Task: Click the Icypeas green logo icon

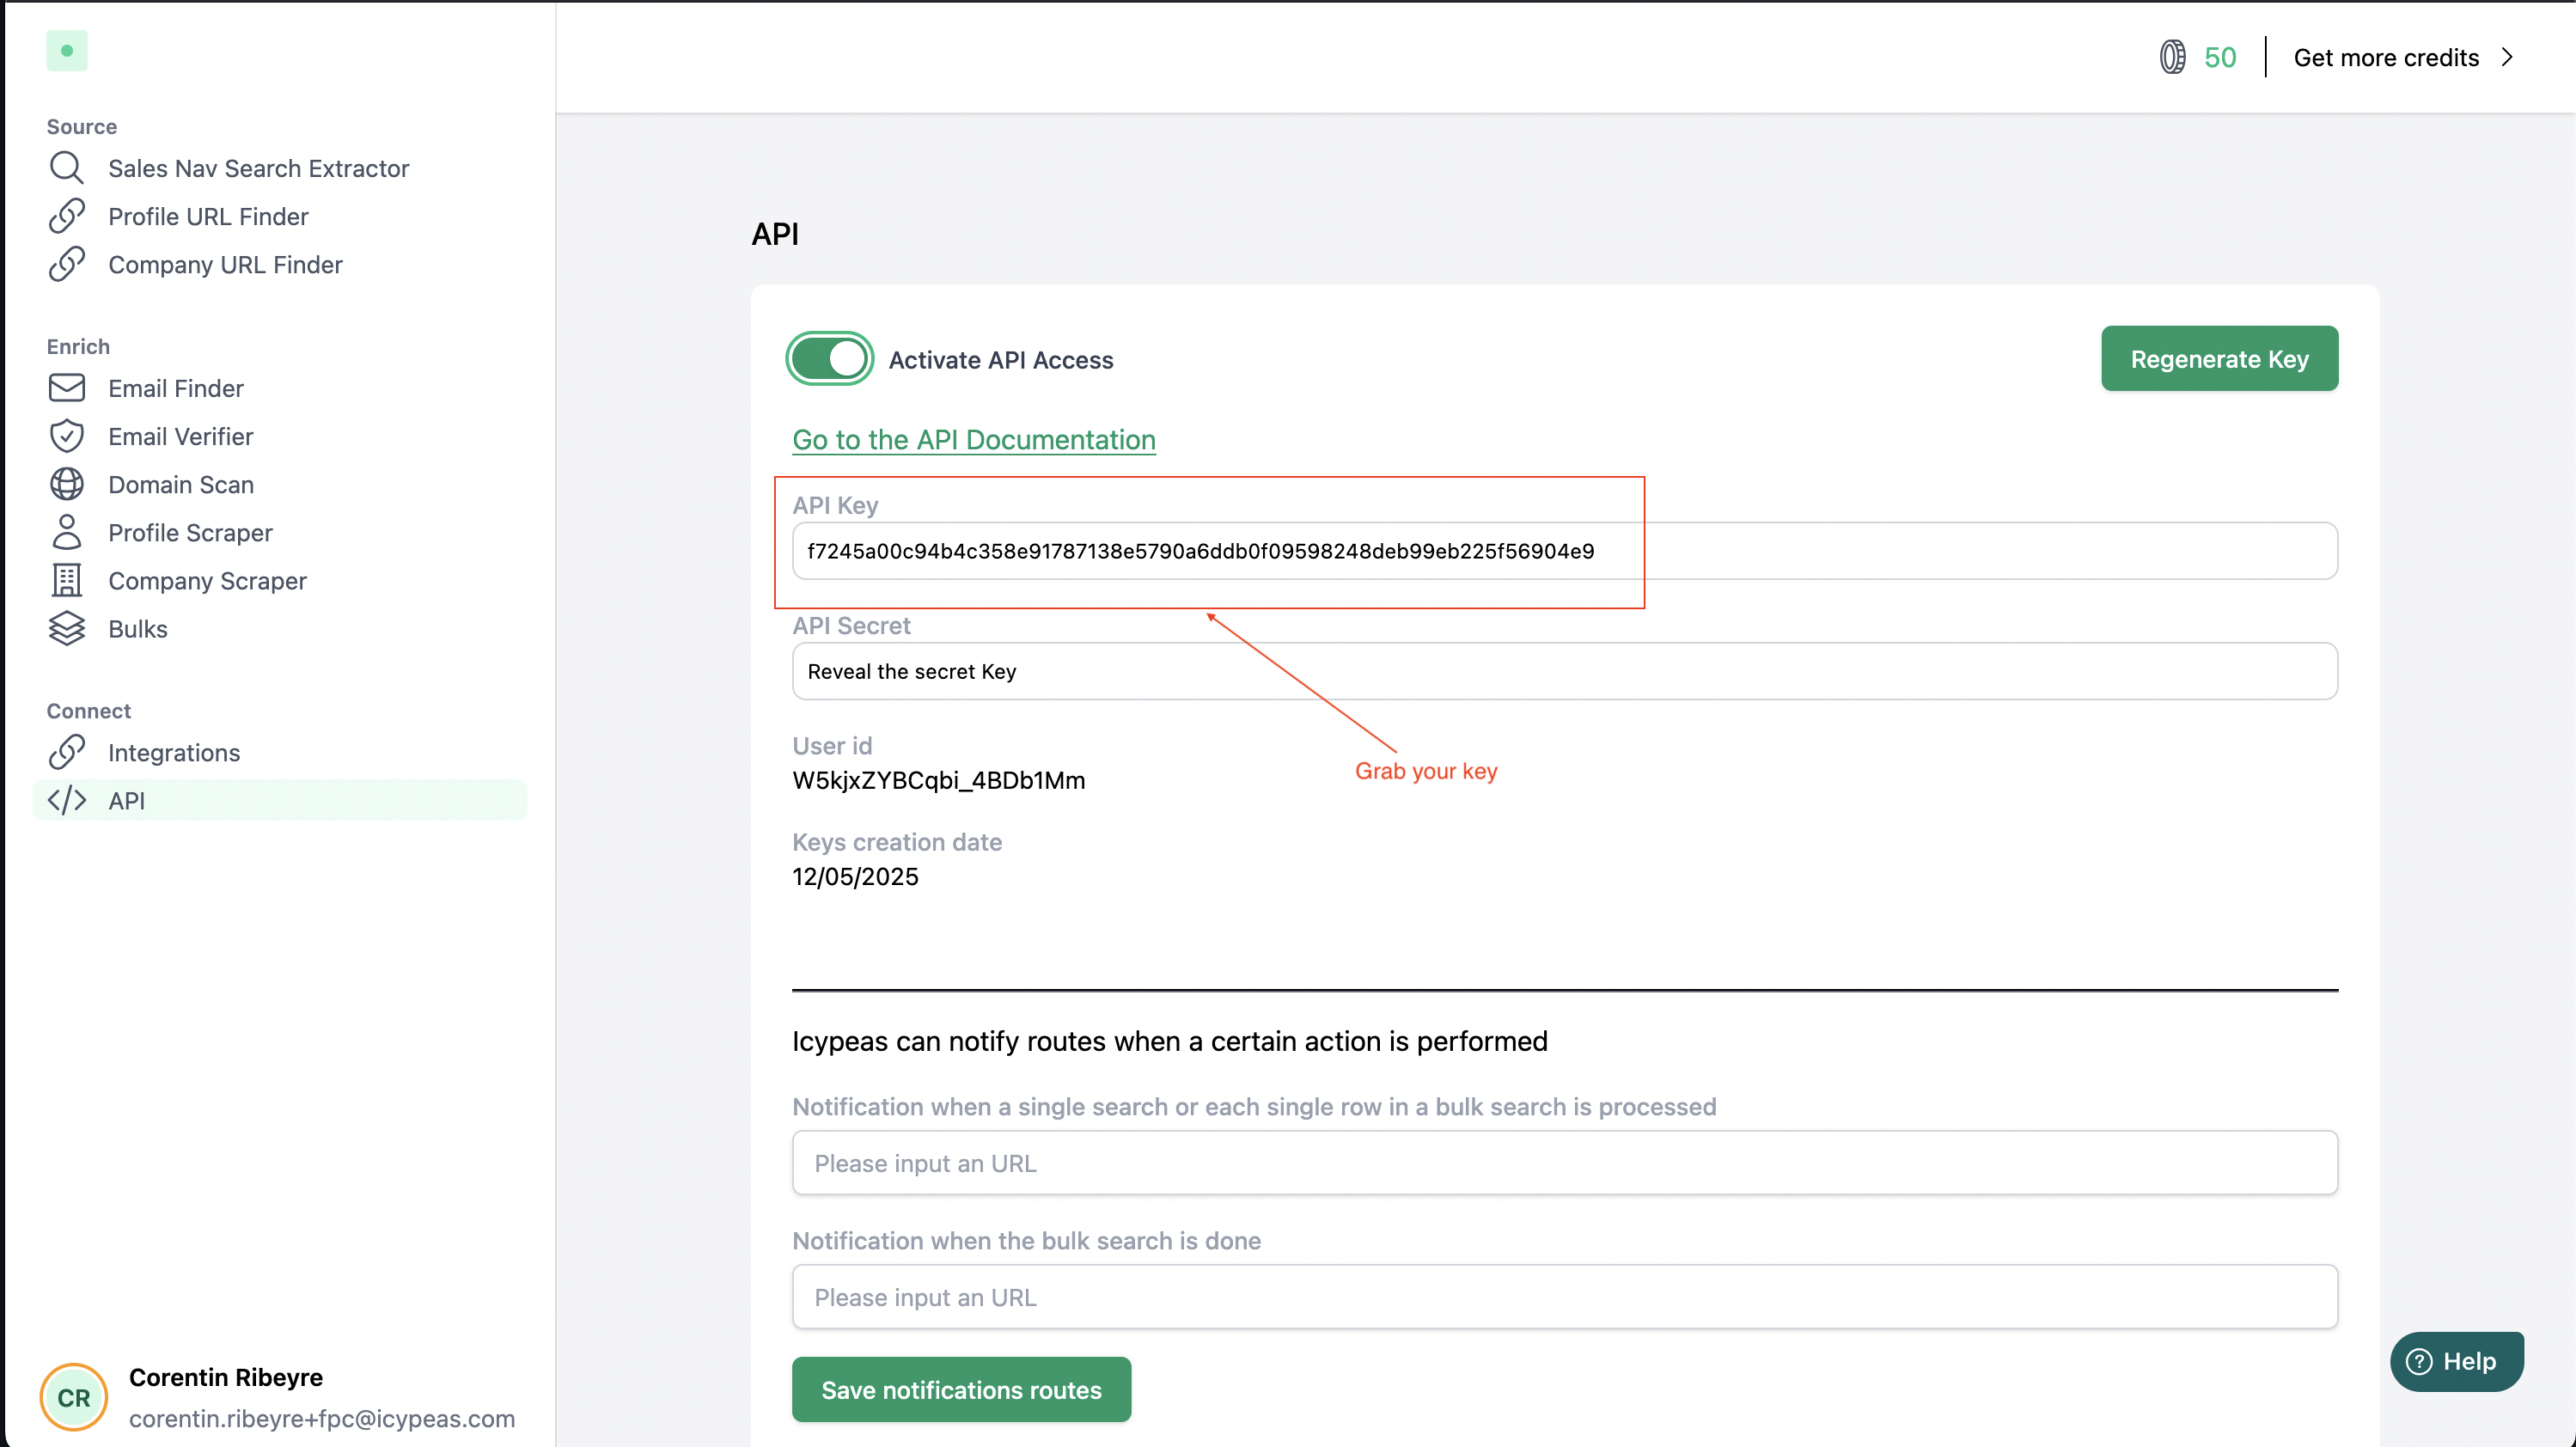Action: (x=67, y=50)
